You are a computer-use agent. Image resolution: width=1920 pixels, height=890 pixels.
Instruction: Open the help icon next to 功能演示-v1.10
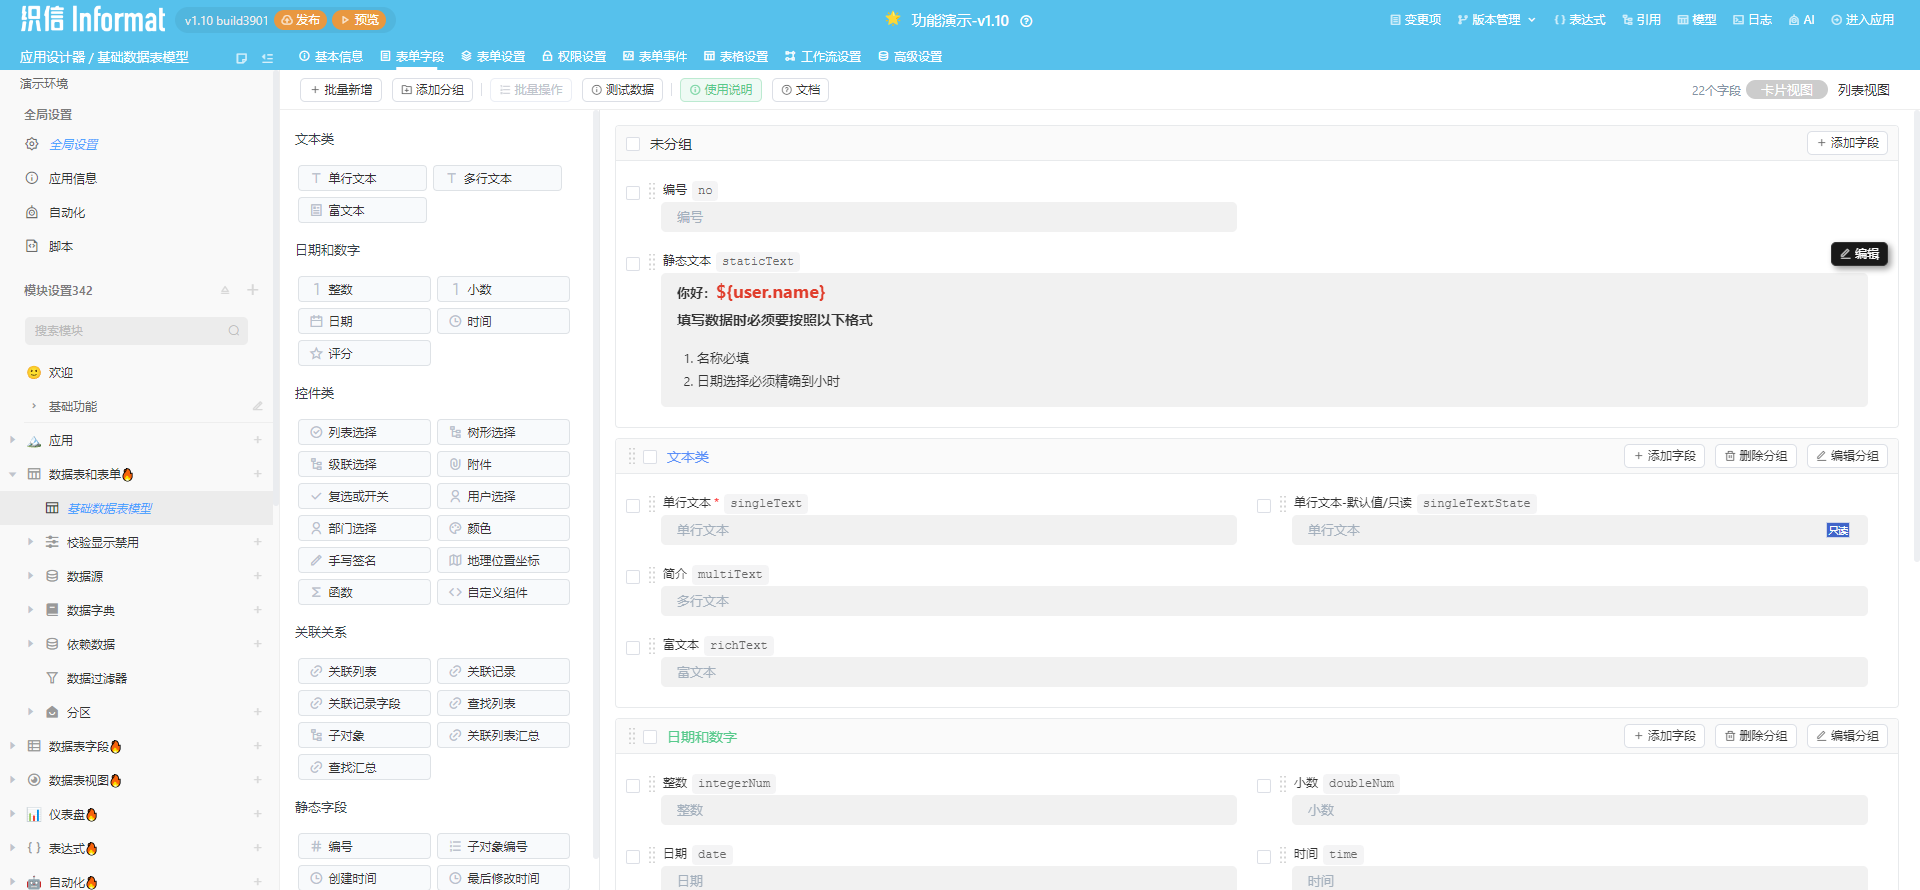(1026, 21)
